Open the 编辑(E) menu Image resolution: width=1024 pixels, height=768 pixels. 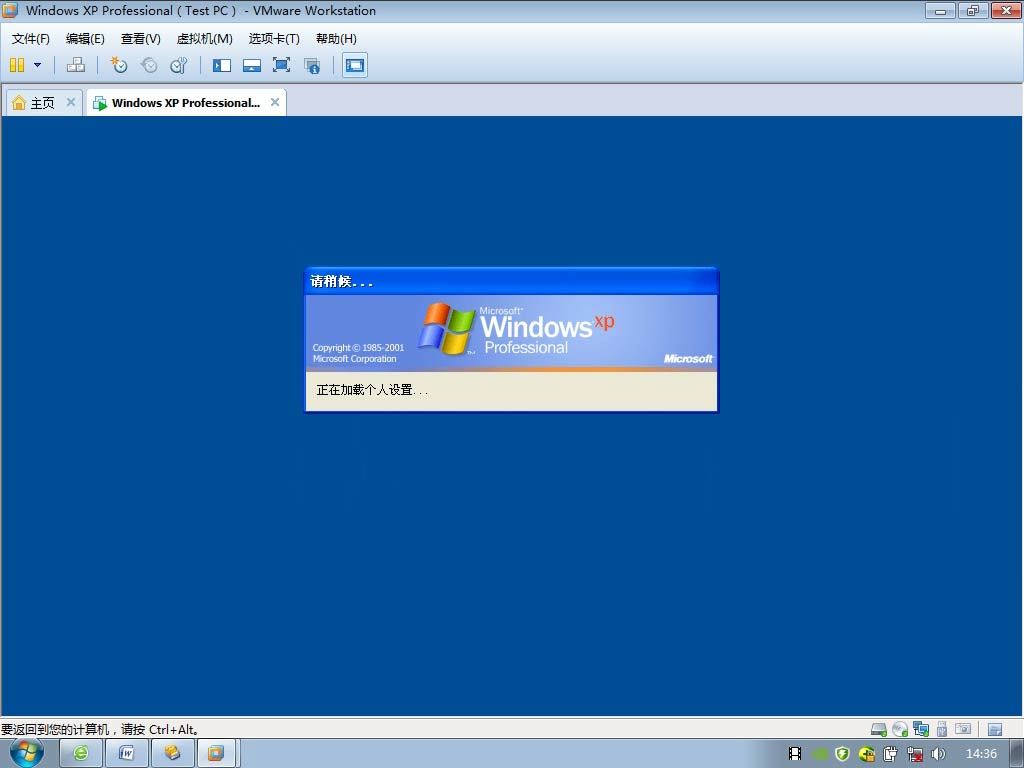(x=85, y=39)
